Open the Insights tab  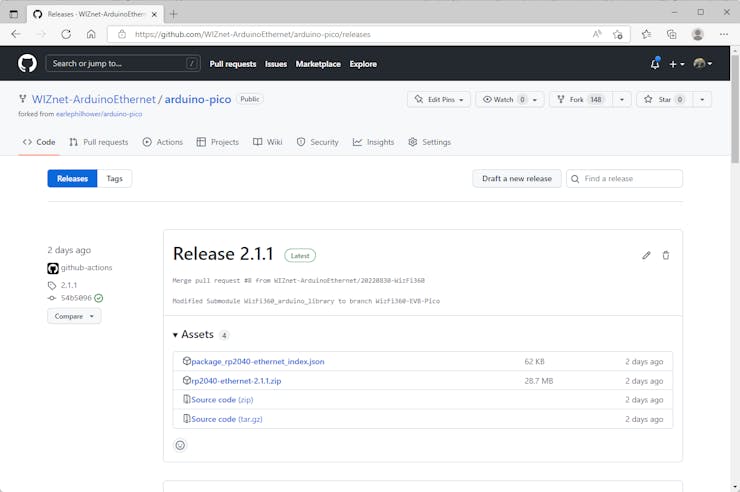(373, 142)
